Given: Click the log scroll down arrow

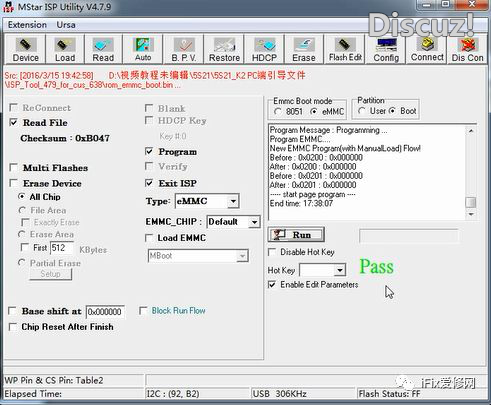Looking at the screenshot, I should tap(471, 214).
